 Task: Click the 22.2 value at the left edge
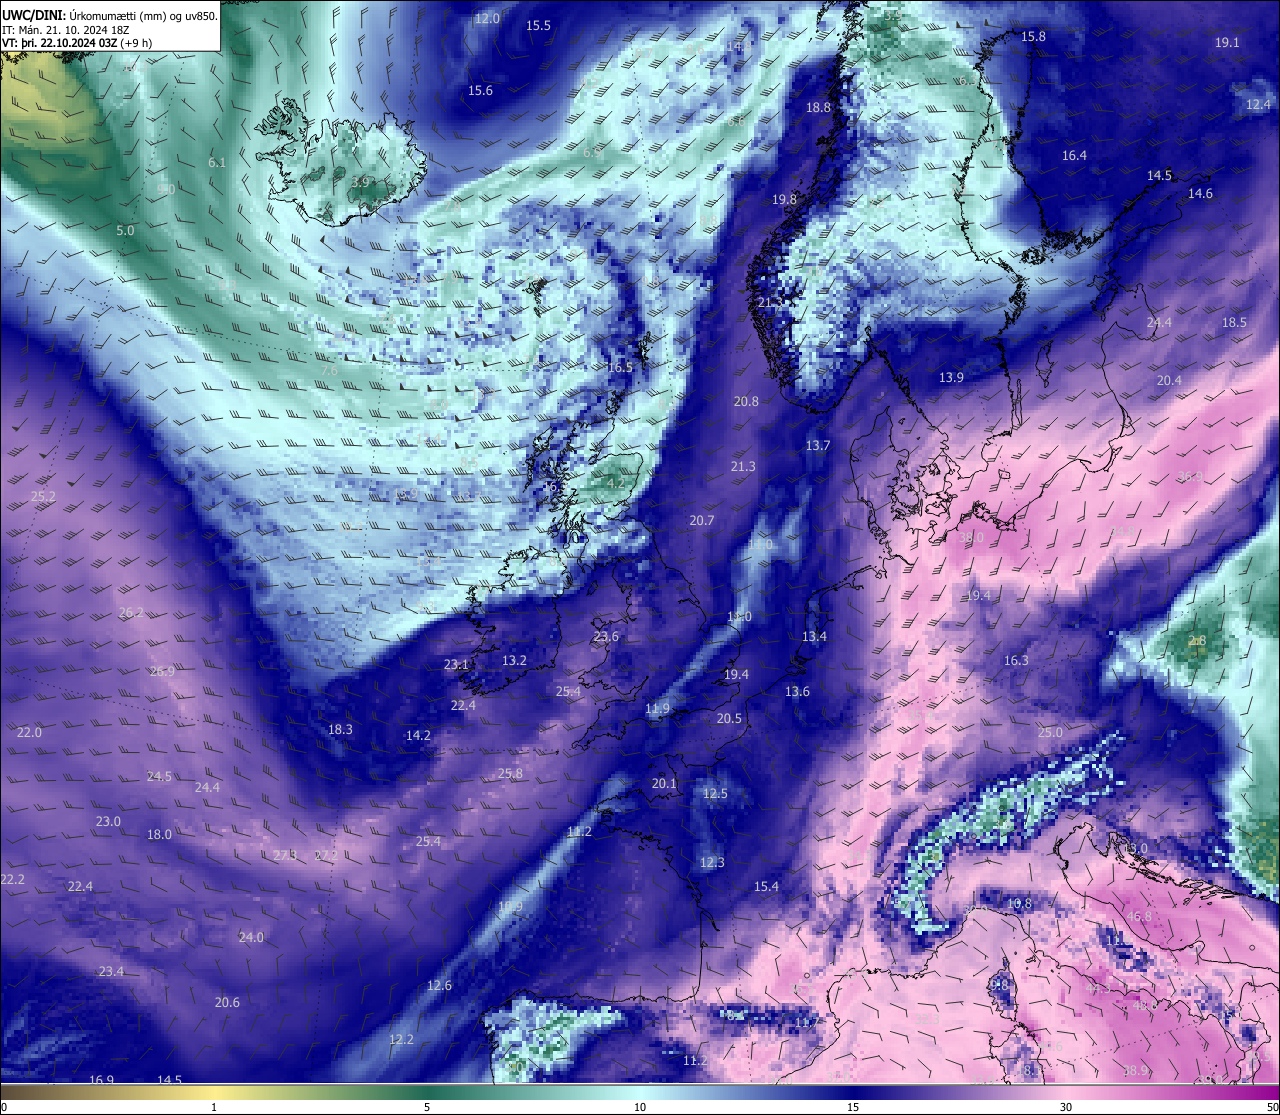(12, 879)
